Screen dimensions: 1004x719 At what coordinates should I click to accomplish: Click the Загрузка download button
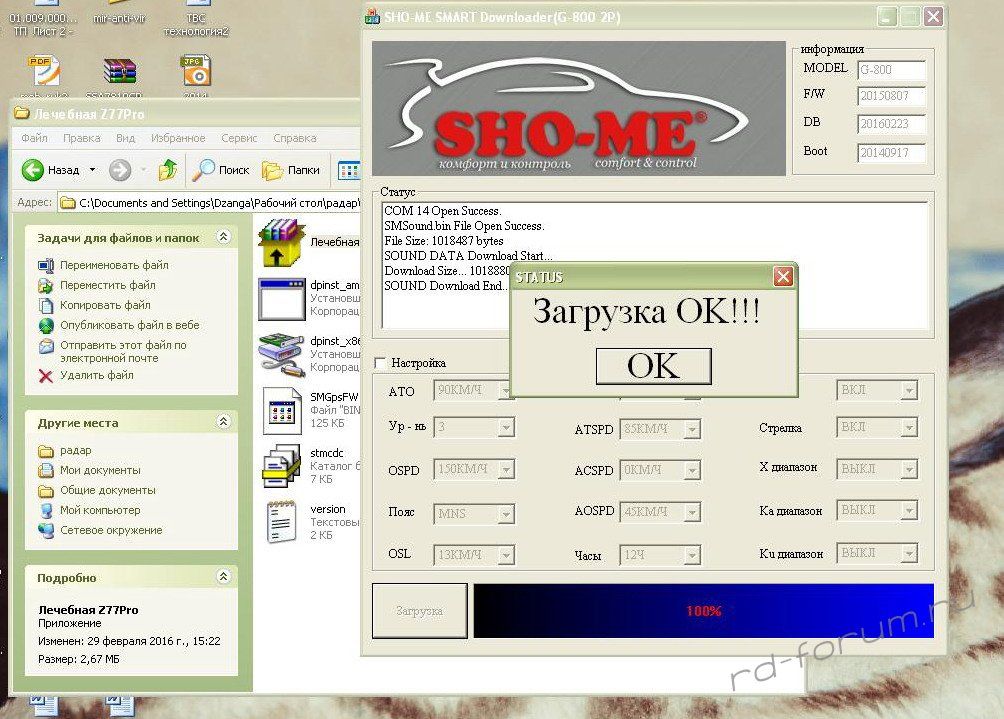[419, 611]
